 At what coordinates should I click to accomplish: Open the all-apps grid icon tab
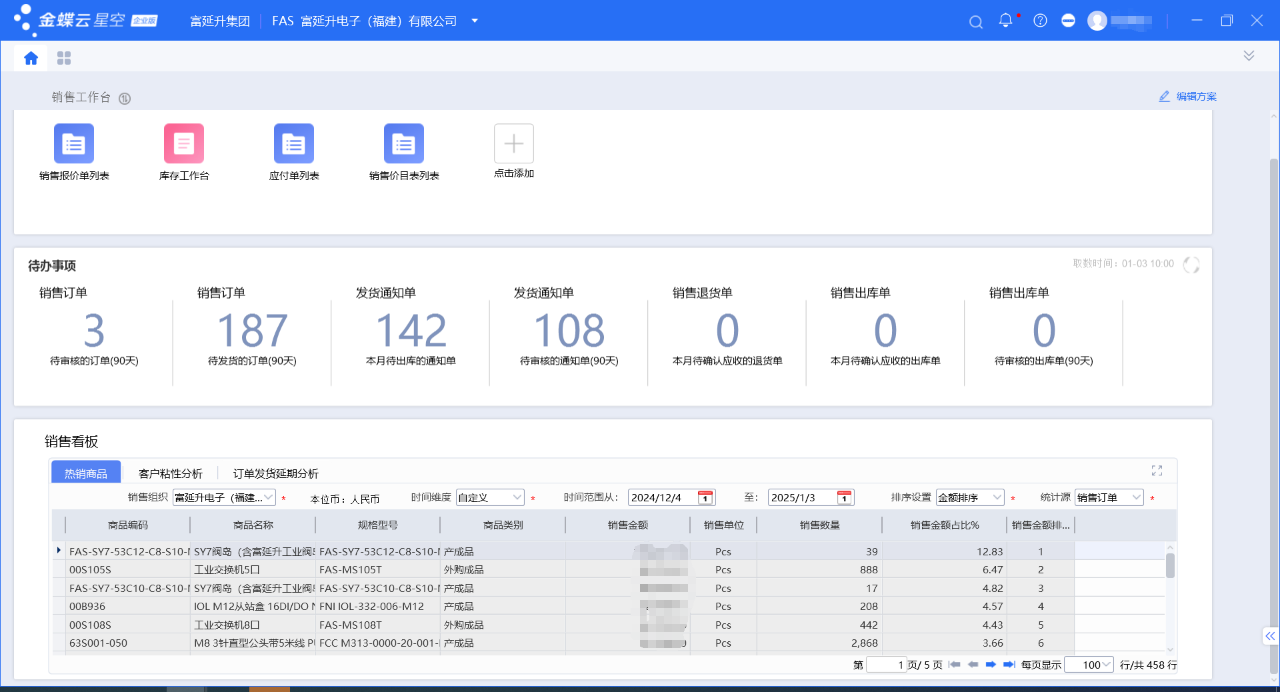(x=64, y=58)
